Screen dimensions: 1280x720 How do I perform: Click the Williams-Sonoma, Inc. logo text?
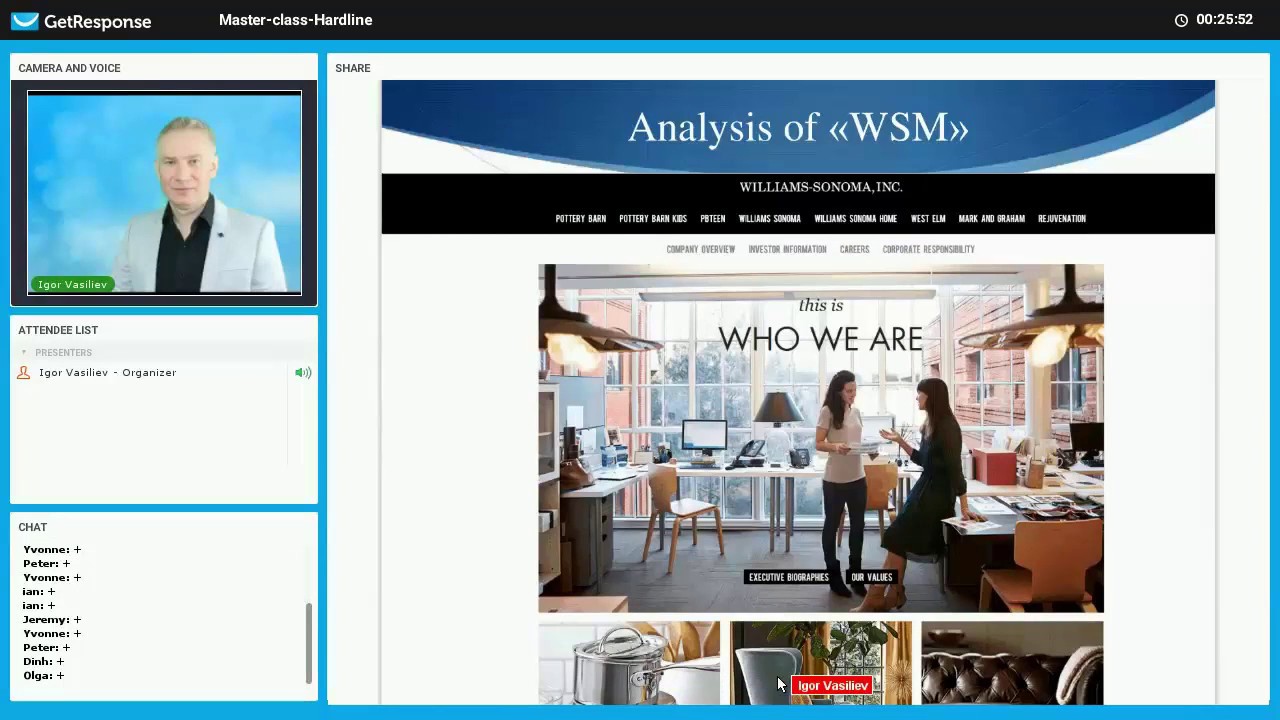click(821, 187)
